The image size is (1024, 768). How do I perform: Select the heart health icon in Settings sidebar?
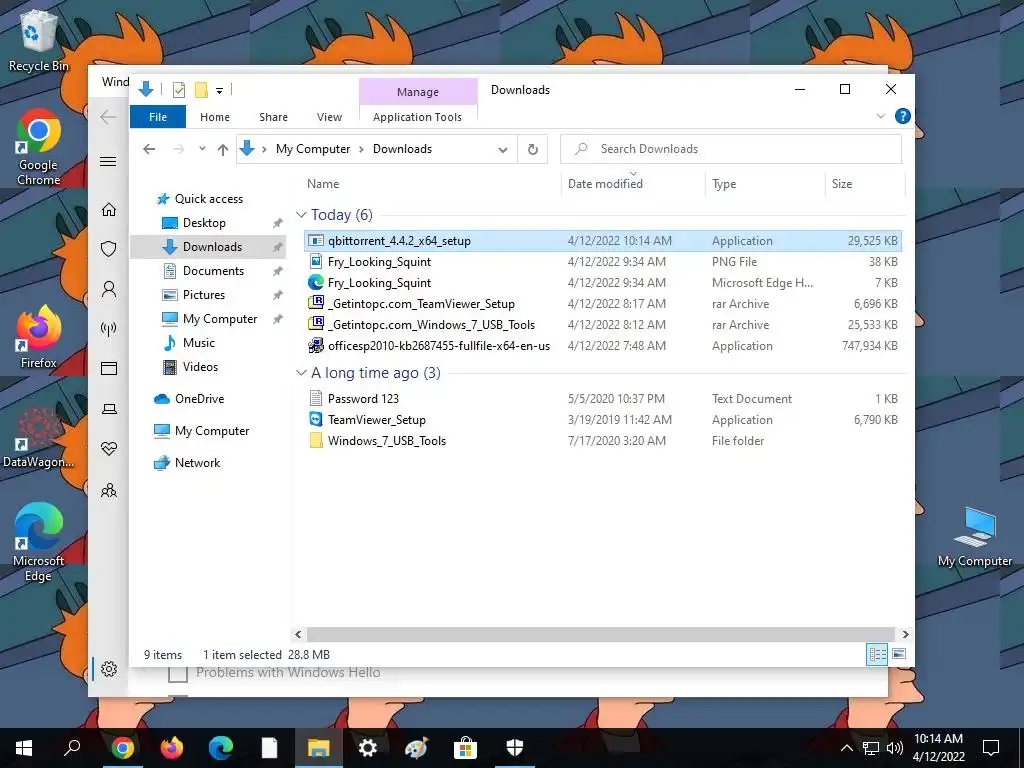pos(108,449)
